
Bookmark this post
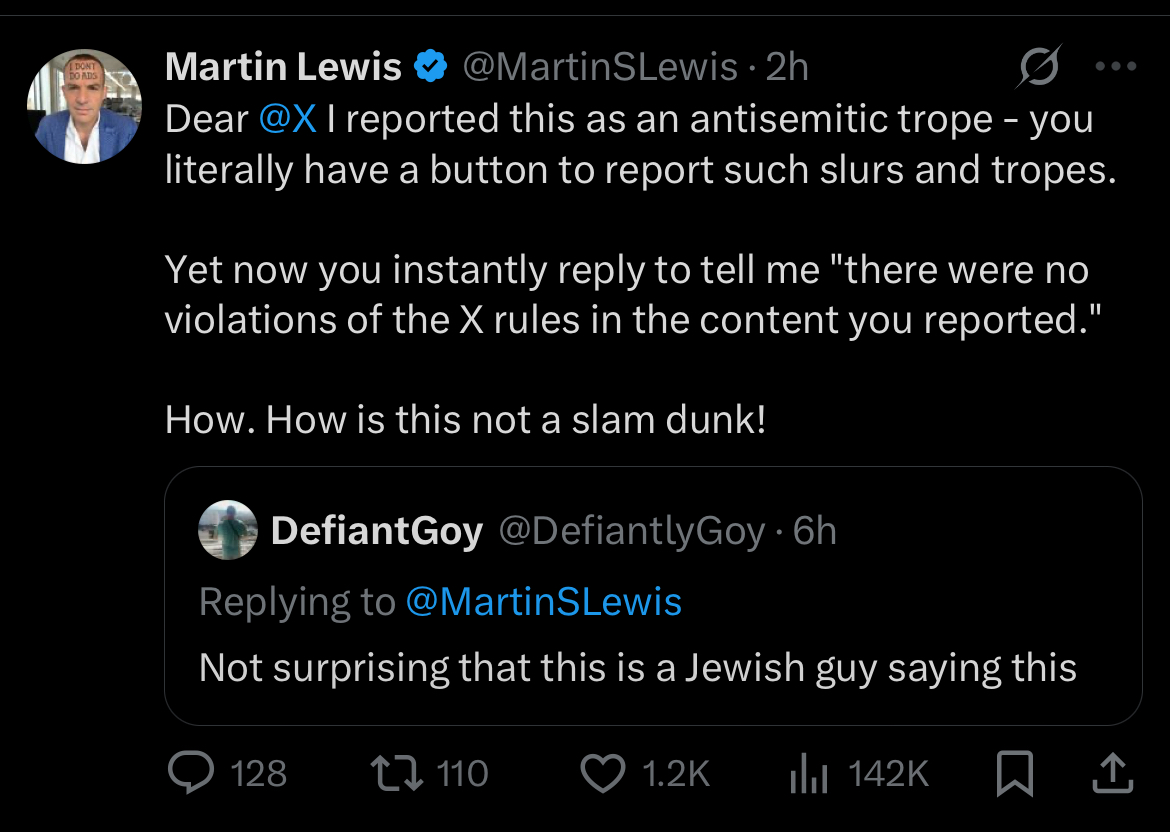tap(1015, 773)
